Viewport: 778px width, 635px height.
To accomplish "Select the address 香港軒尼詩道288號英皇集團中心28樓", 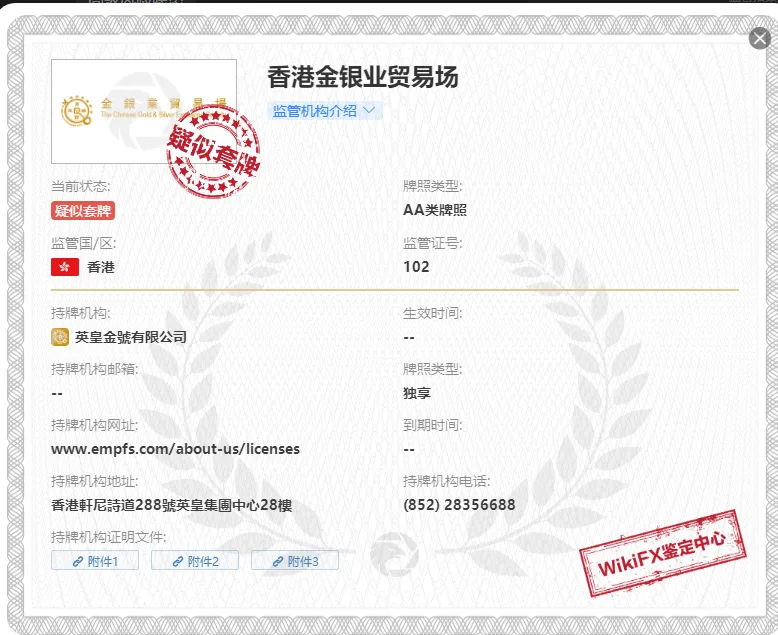I will point(172,505).
